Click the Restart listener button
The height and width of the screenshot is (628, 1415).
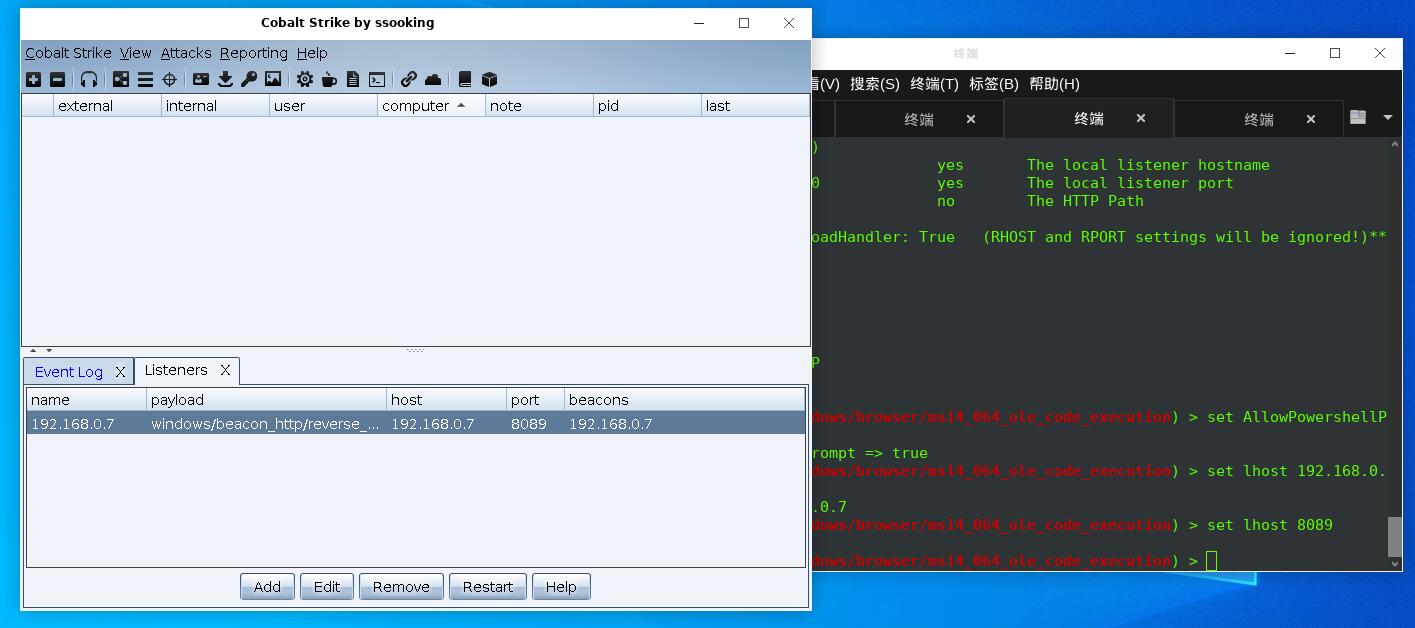pos(488,587)
